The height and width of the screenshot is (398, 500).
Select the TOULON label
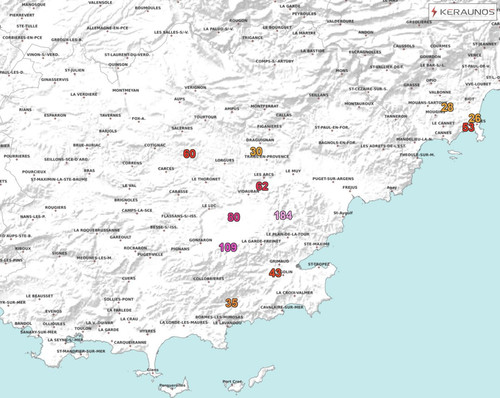[x=83, y=328]
